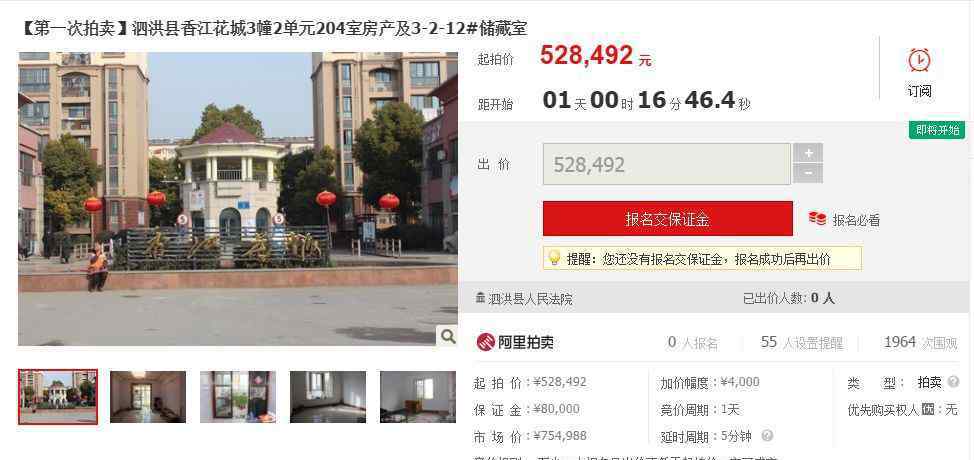The image size is (974, 460).
Task: Click the coins icon beside 报名必看
Action: click(x=817, y=219)
